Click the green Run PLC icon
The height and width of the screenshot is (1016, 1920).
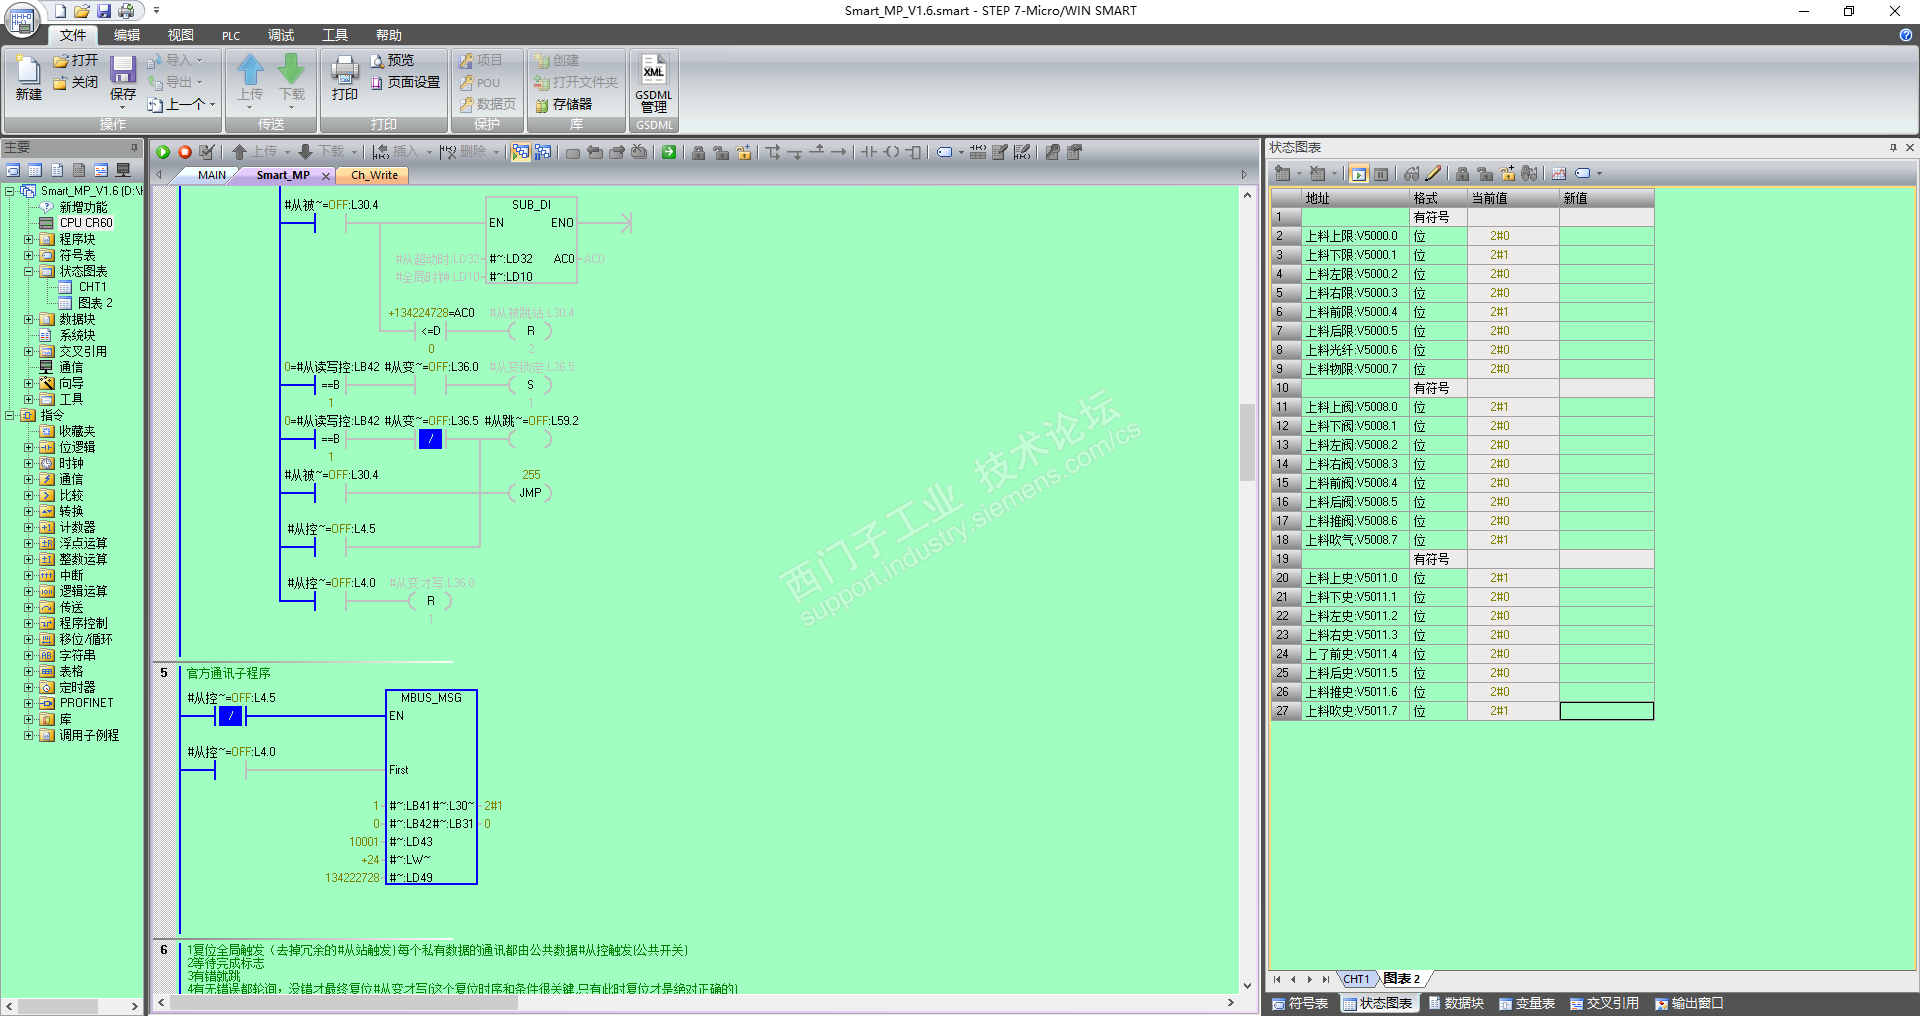[163, 152]
